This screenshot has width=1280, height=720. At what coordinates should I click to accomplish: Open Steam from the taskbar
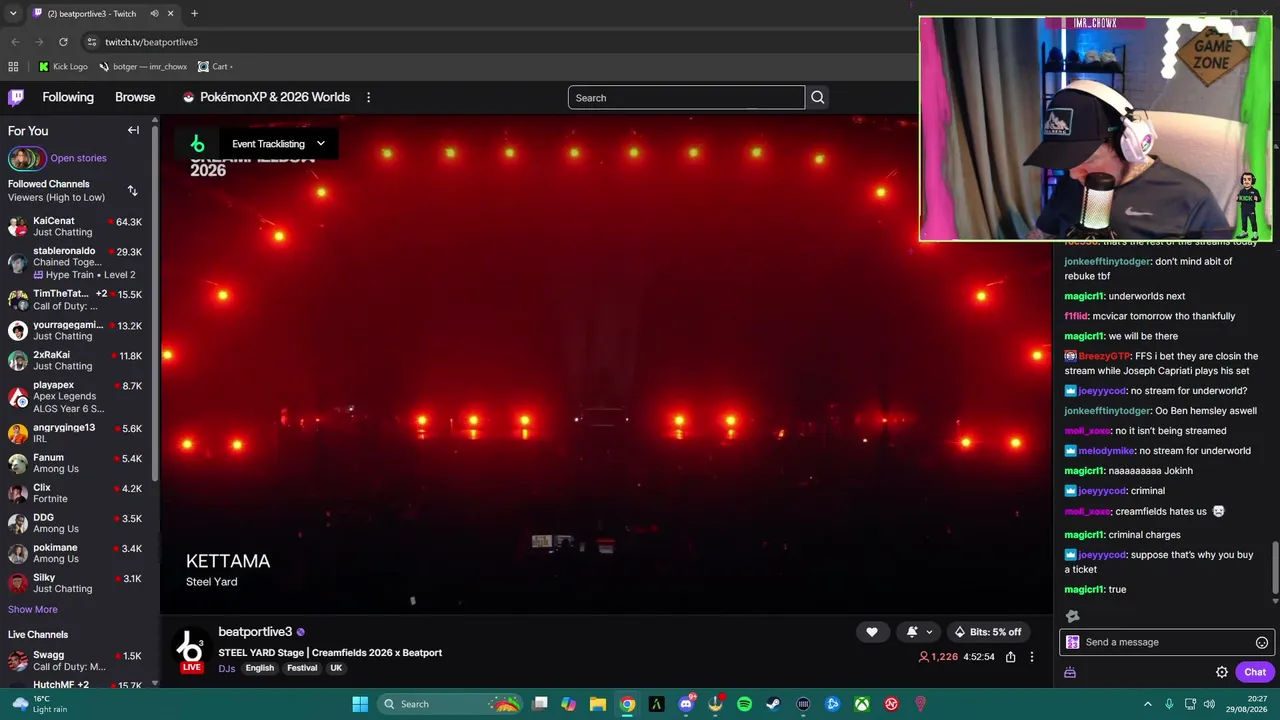(773, 704)
